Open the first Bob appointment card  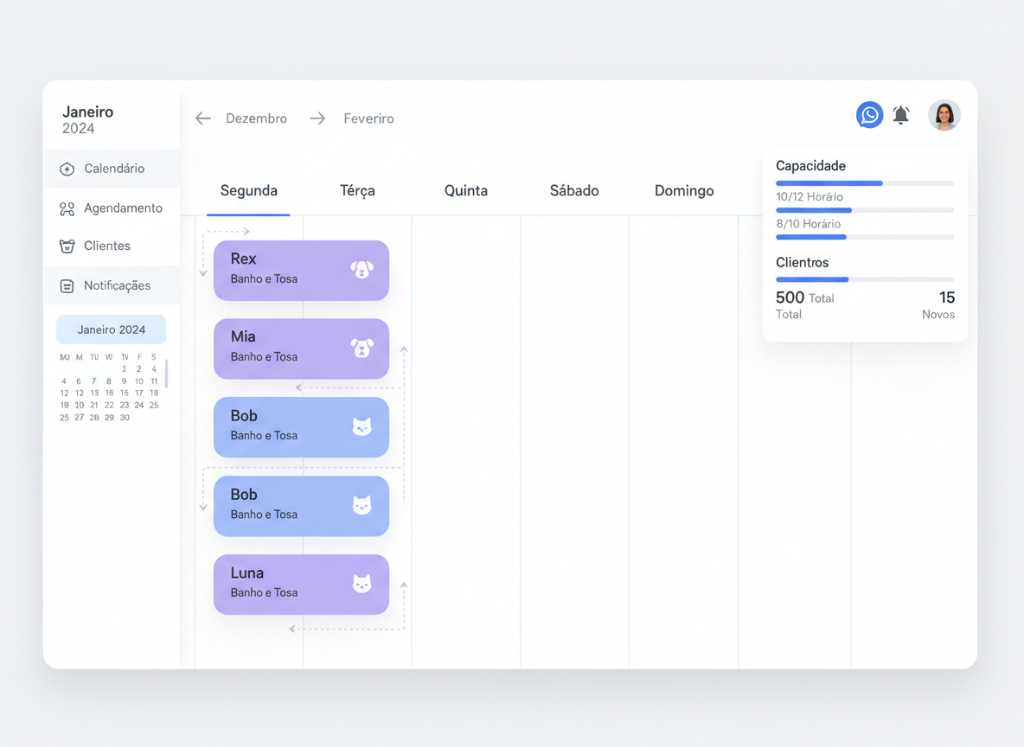click(300, 426)
